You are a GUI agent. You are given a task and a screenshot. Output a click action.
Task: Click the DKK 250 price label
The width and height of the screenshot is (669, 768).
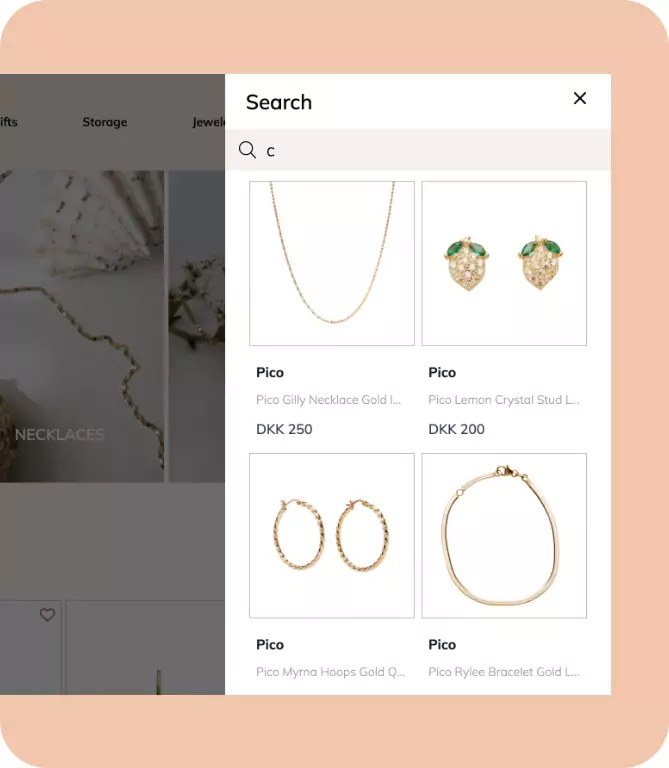click(x=284, y=429)
